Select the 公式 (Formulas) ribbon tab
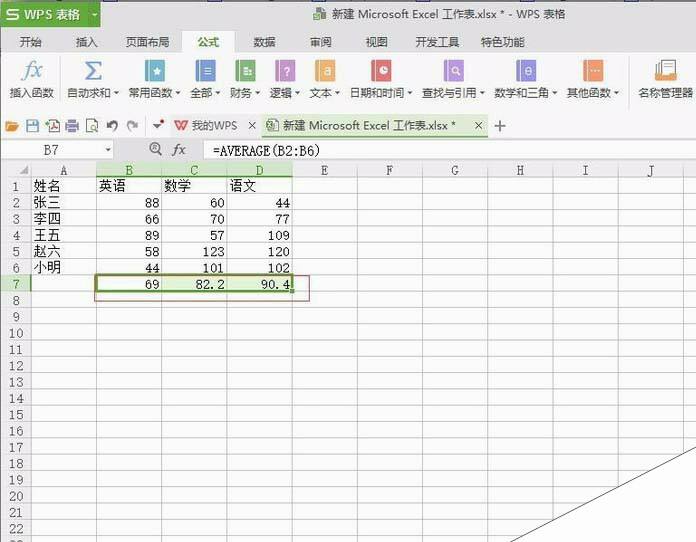Image resolution: width=696 pixels, height=542 pixels. [208, 42]
